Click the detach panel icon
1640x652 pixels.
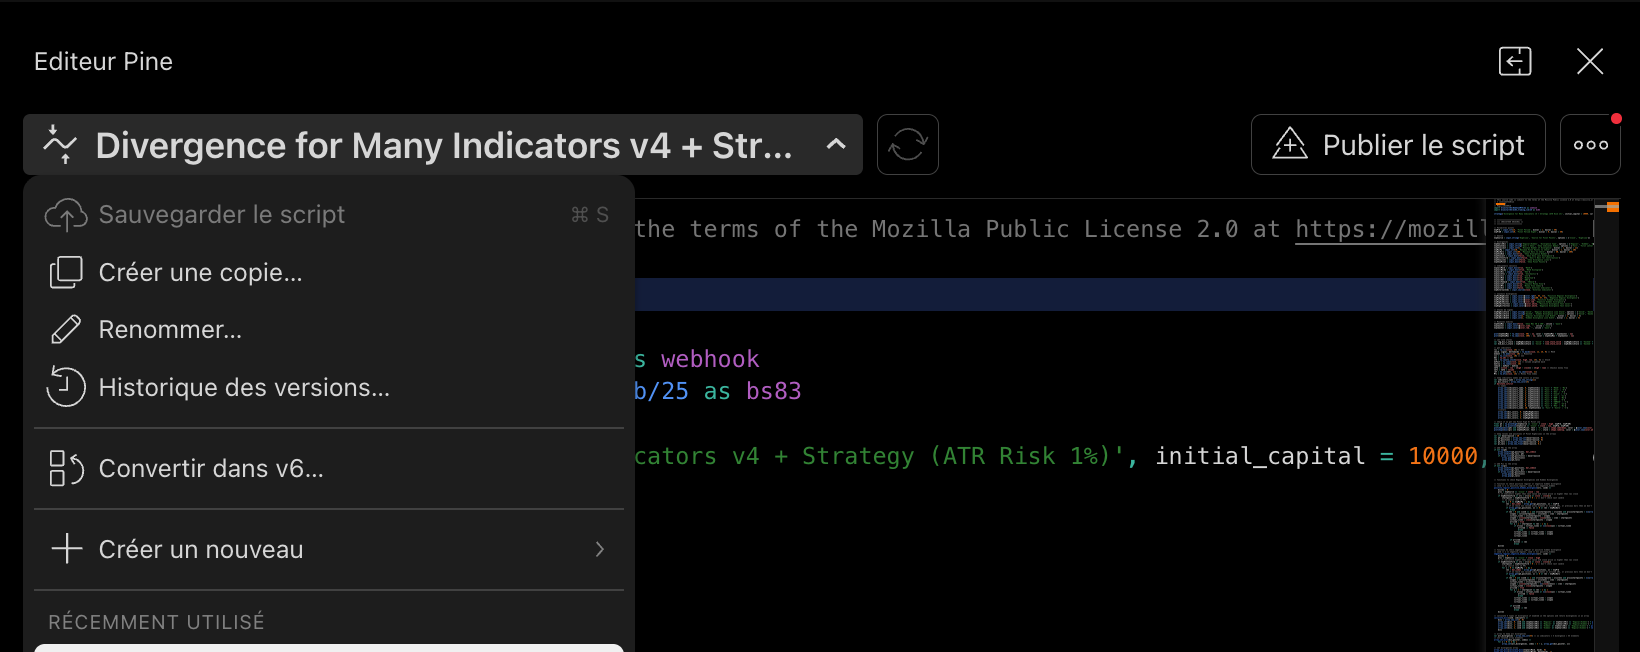coord(1515,61)
